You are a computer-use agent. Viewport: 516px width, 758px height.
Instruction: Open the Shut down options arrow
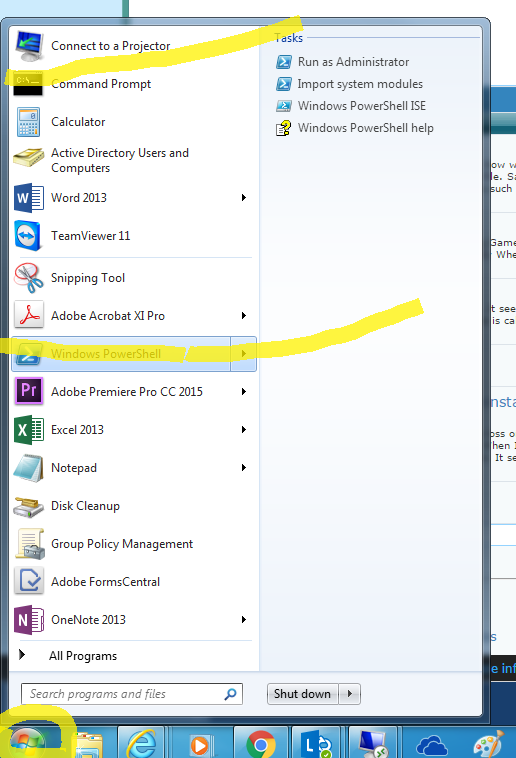350,694
